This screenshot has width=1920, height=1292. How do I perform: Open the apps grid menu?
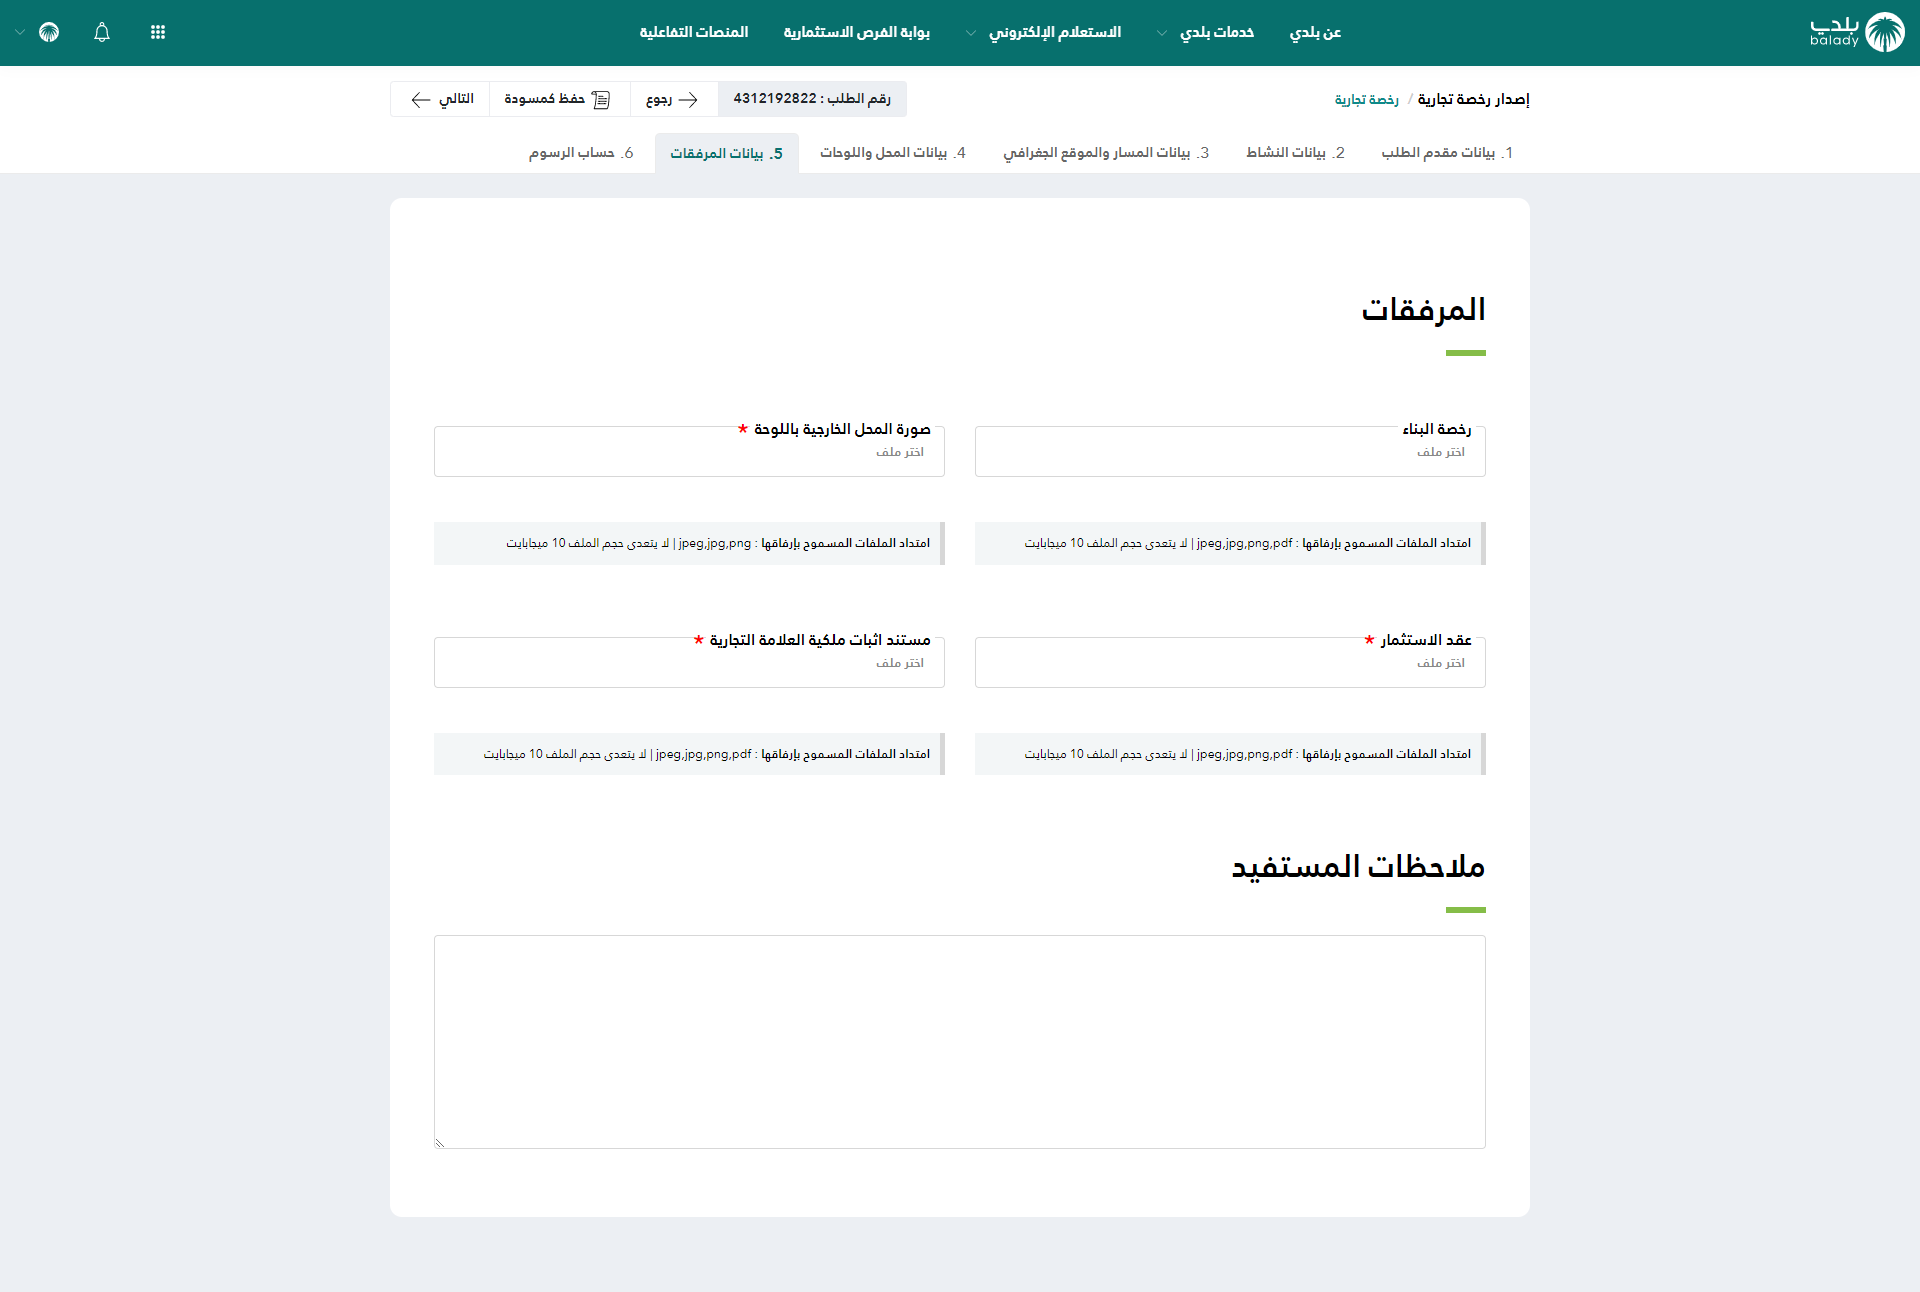pyautogui.click(x=158, y=33)
